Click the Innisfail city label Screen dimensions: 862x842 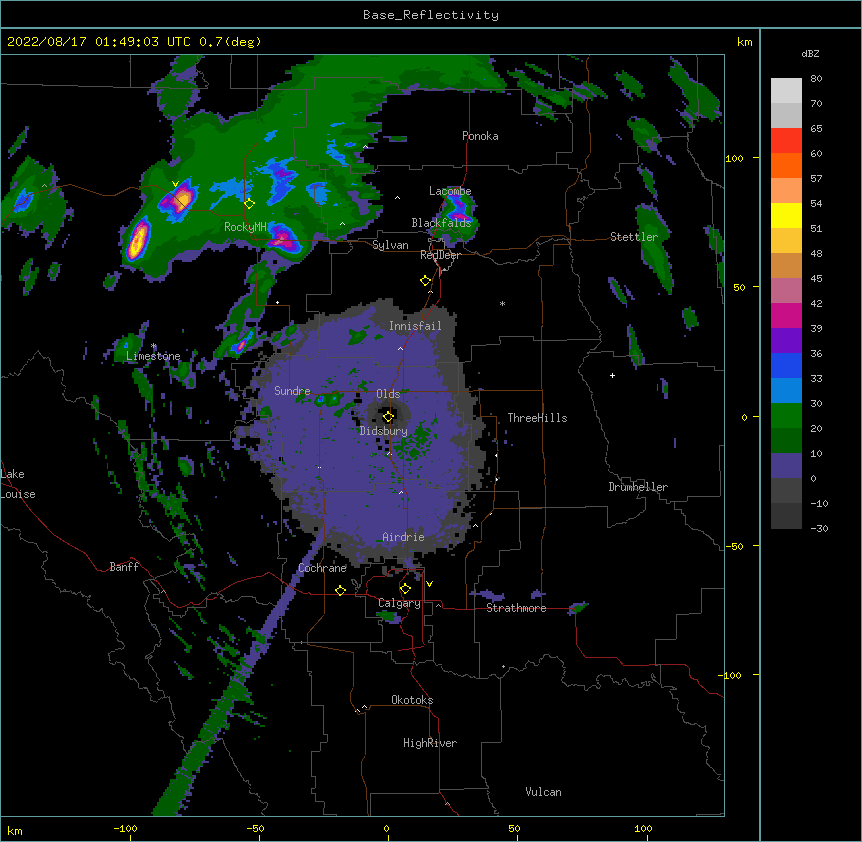coord(415,326)
